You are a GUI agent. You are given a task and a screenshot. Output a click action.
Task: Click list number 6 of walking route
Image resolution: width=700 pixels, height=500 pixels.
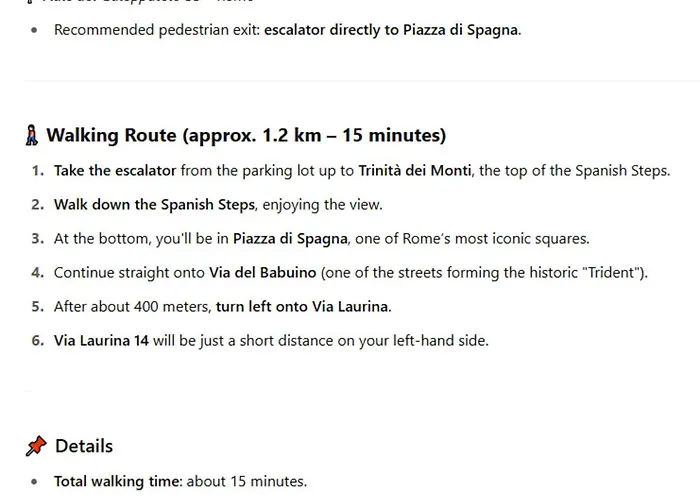coord(38,340)
